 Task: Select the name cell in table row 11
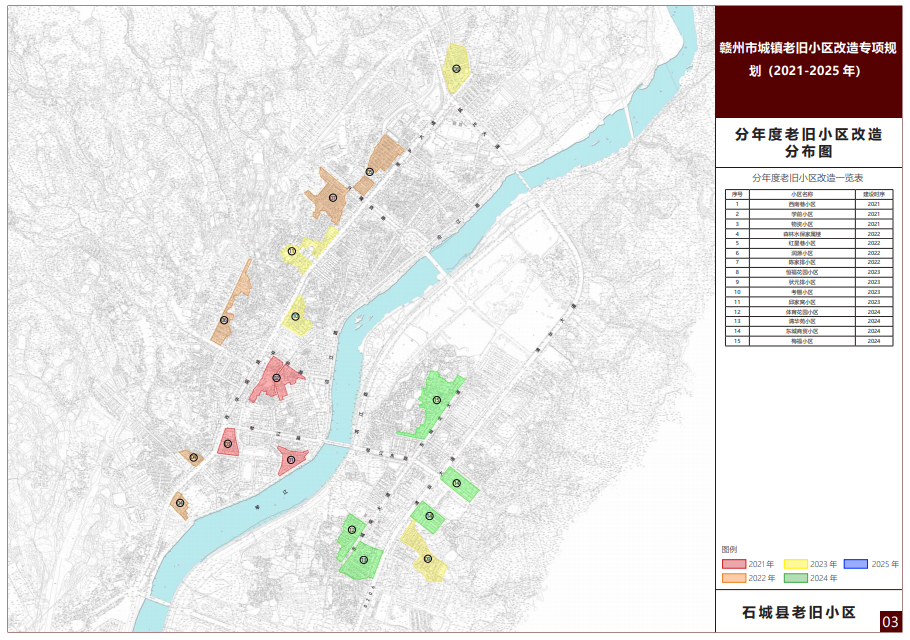802,302
